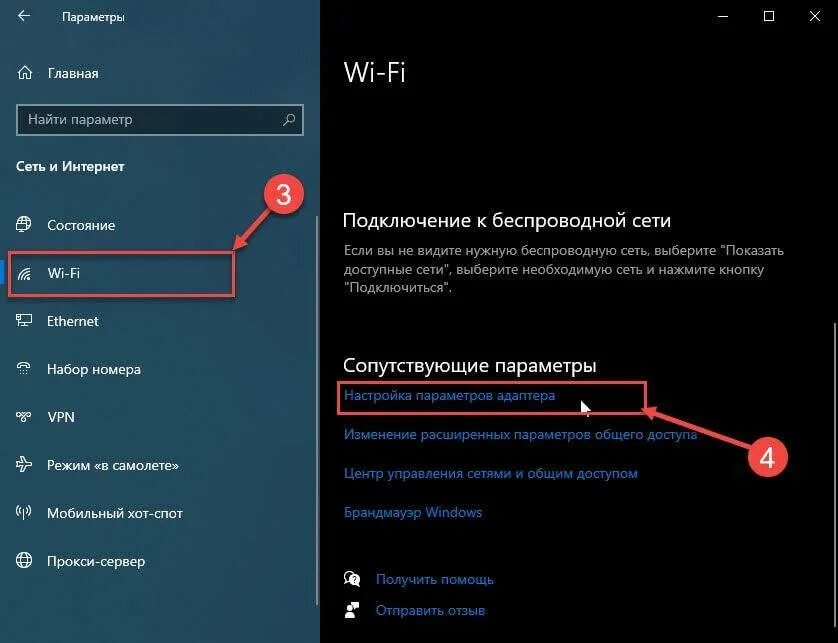Viewport: 838px width, 643px height.
Task: Click the VPN icon
Action: 24,417
